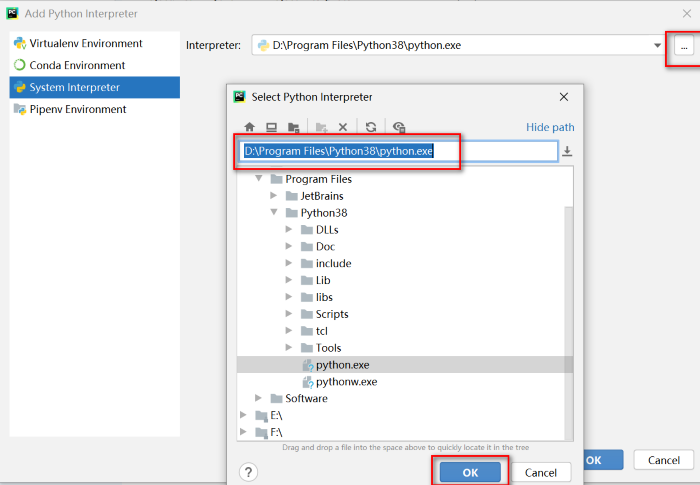700x485 pixels.
Task: Expand the E:\ drive arrow
Action: point(243,415)
